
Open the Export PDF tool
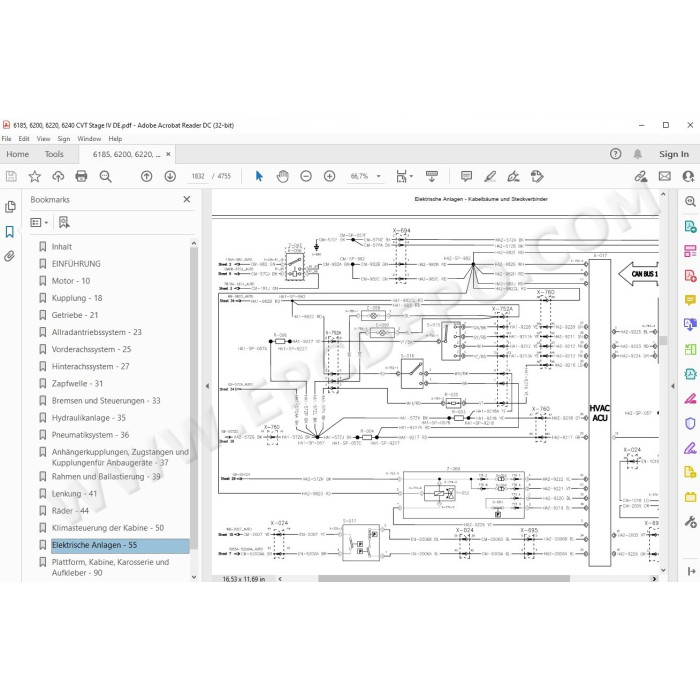(690, 226)
